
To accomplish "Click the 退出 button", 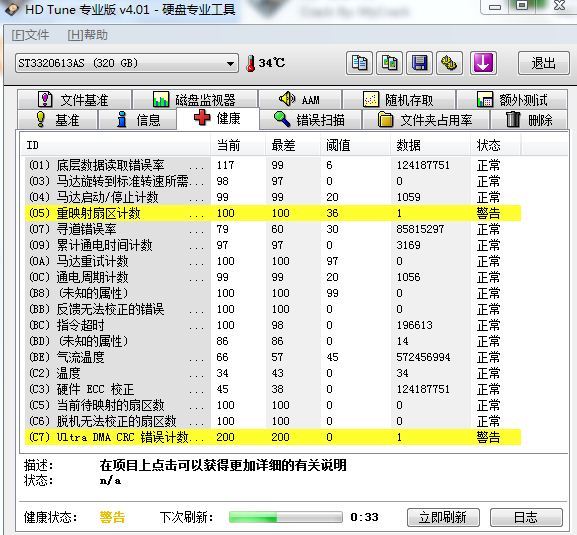I will click(544, 63).
